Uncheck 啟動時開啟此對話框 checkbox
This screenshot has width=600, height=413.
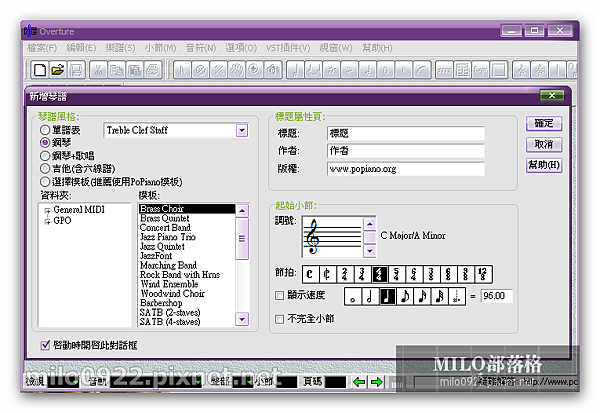tap(45, 345)
